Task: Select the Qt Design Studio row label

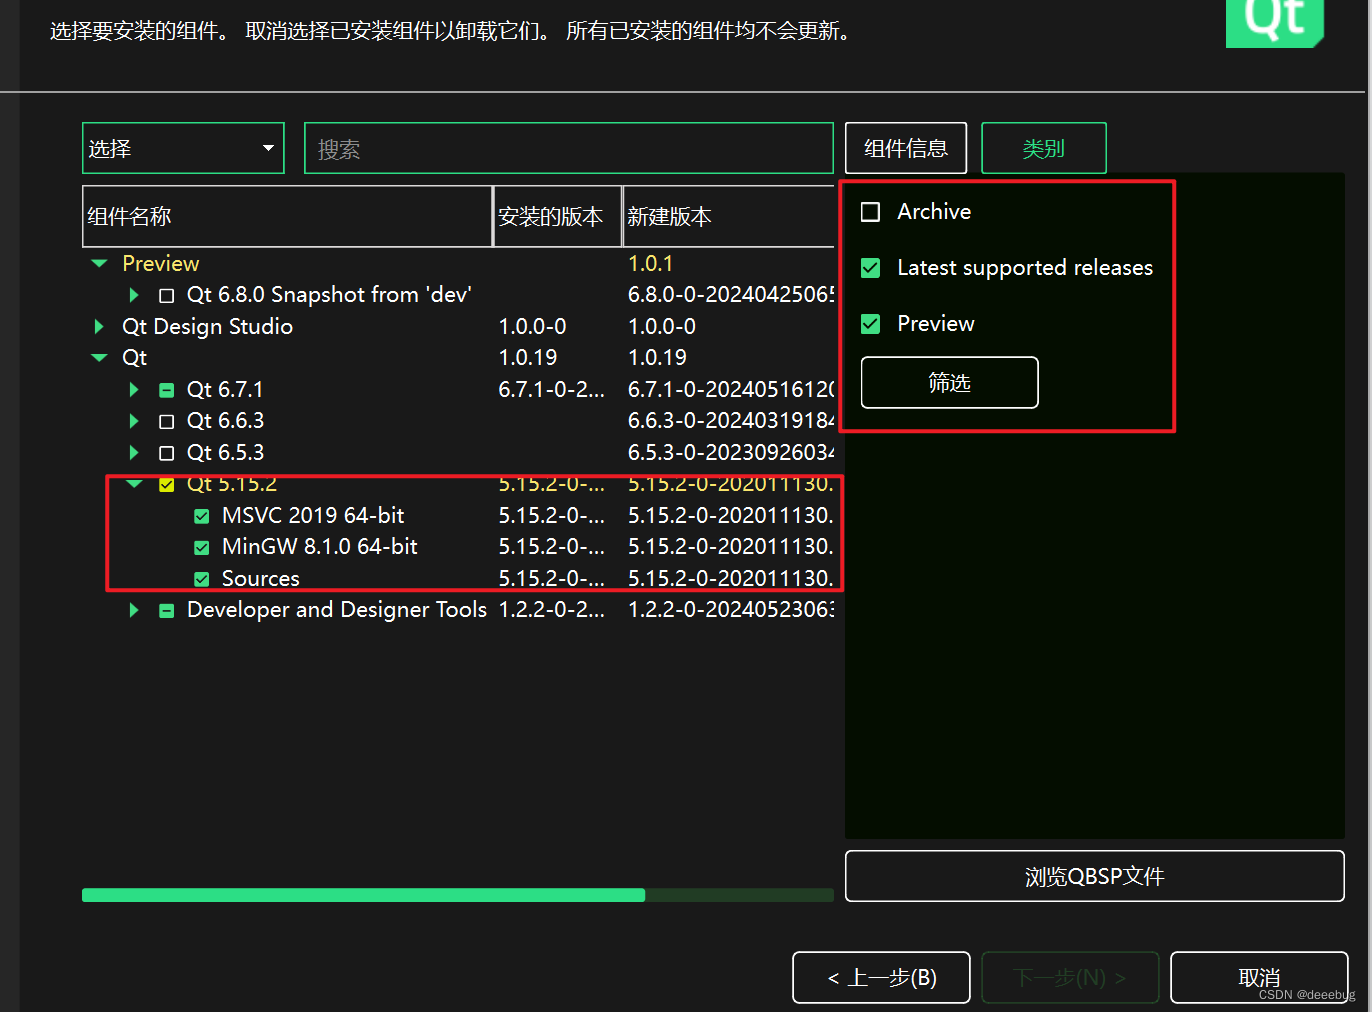Action: tap(207, 327)
